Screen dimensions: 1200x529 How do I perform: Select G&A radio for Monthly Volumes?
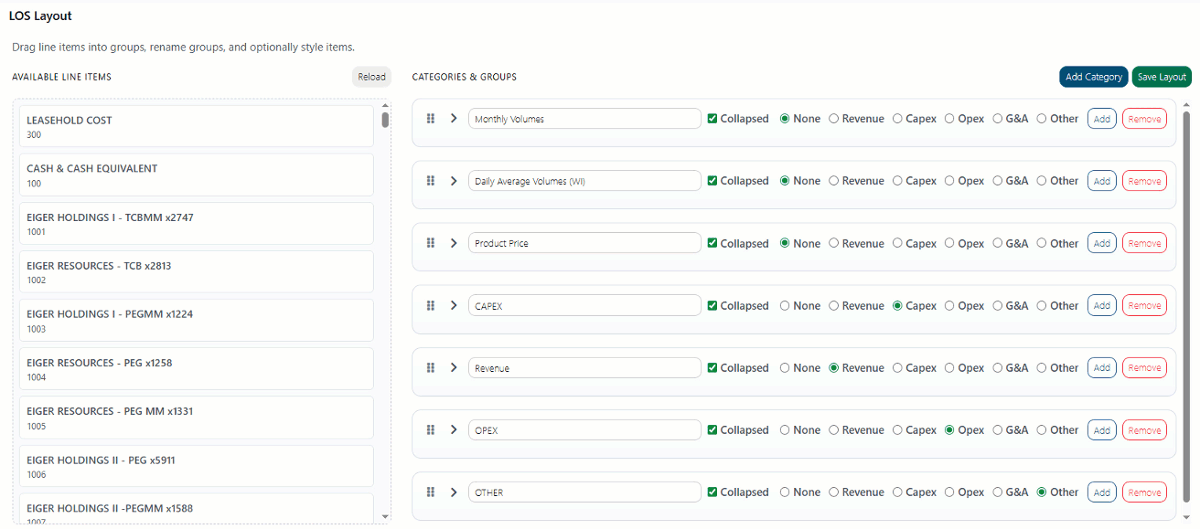click(x=997, y=118)
